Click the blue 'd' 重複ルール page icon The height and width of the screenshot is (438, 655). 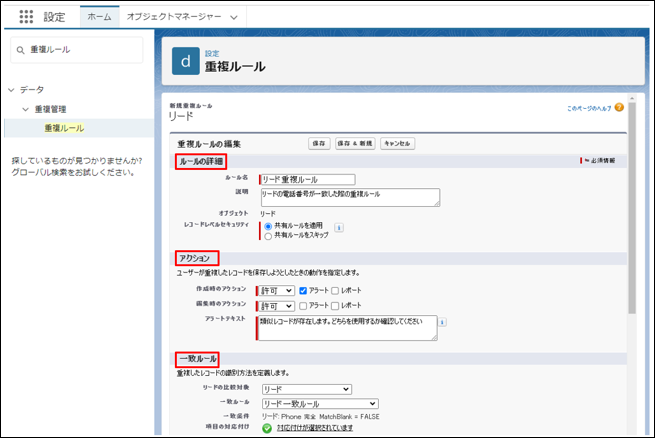[x=185, y=61]
